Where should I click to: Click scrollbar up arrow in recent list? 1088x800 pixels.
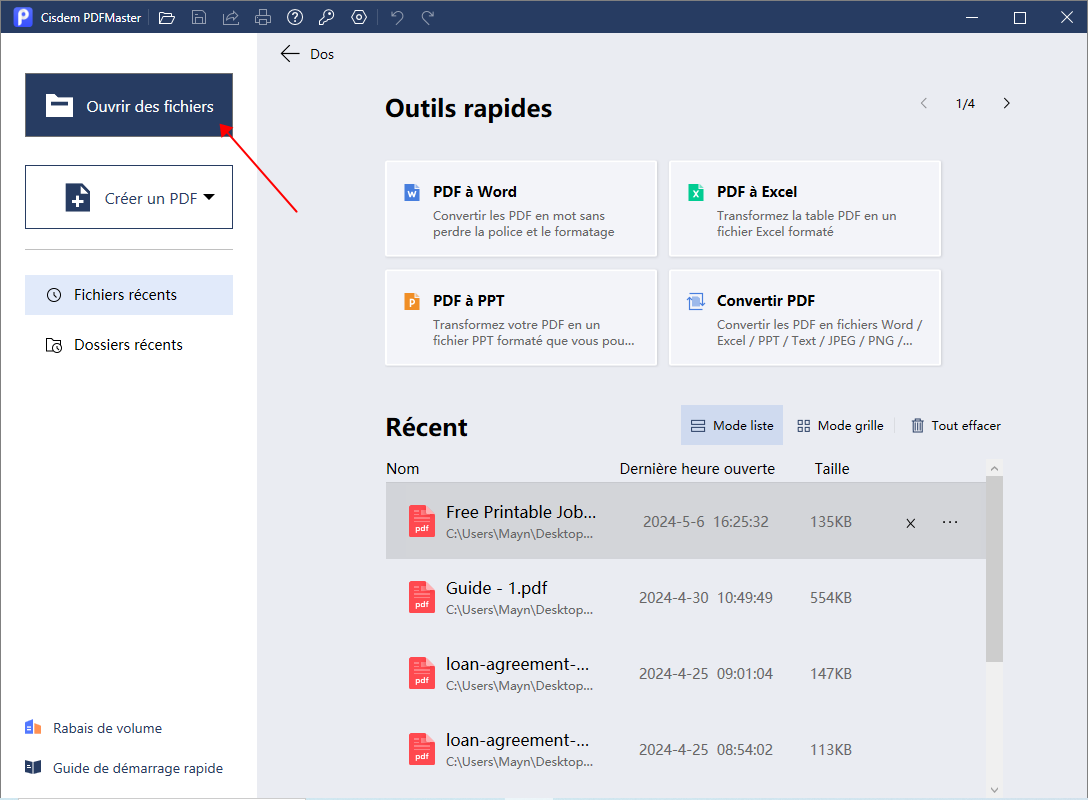[x=994, y=469]
